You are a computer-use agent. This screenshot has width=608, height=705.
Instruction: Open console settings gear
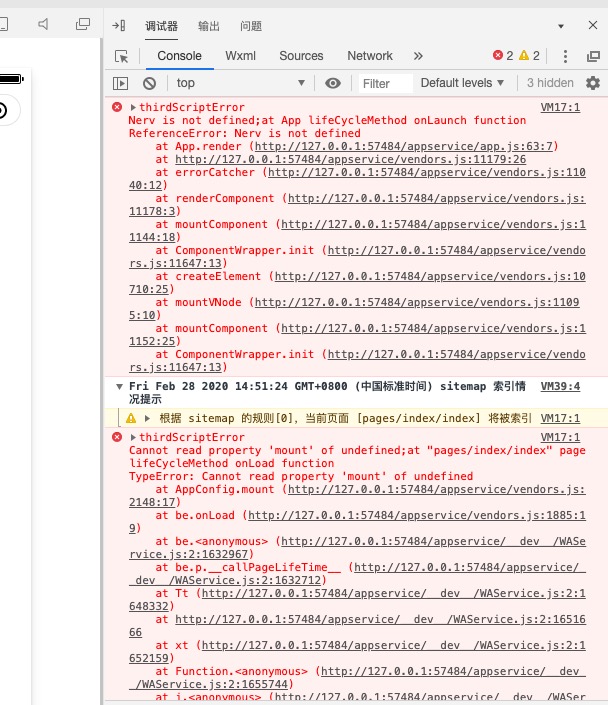(593, 83)
